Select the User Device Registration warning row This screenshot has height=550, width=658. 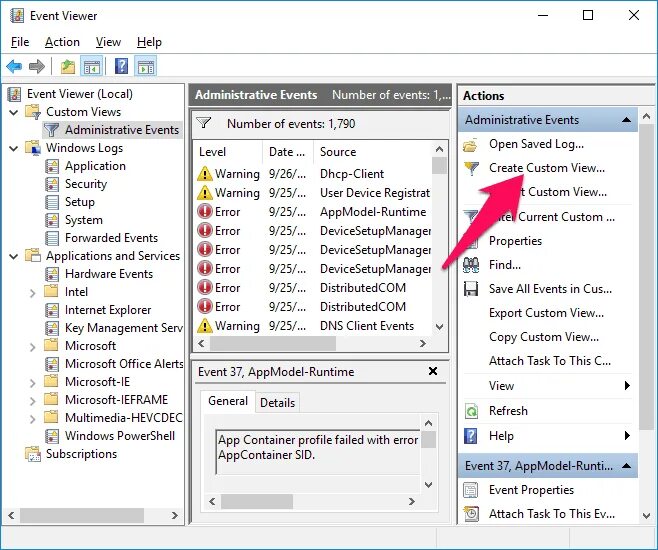(x=313, y=193)
